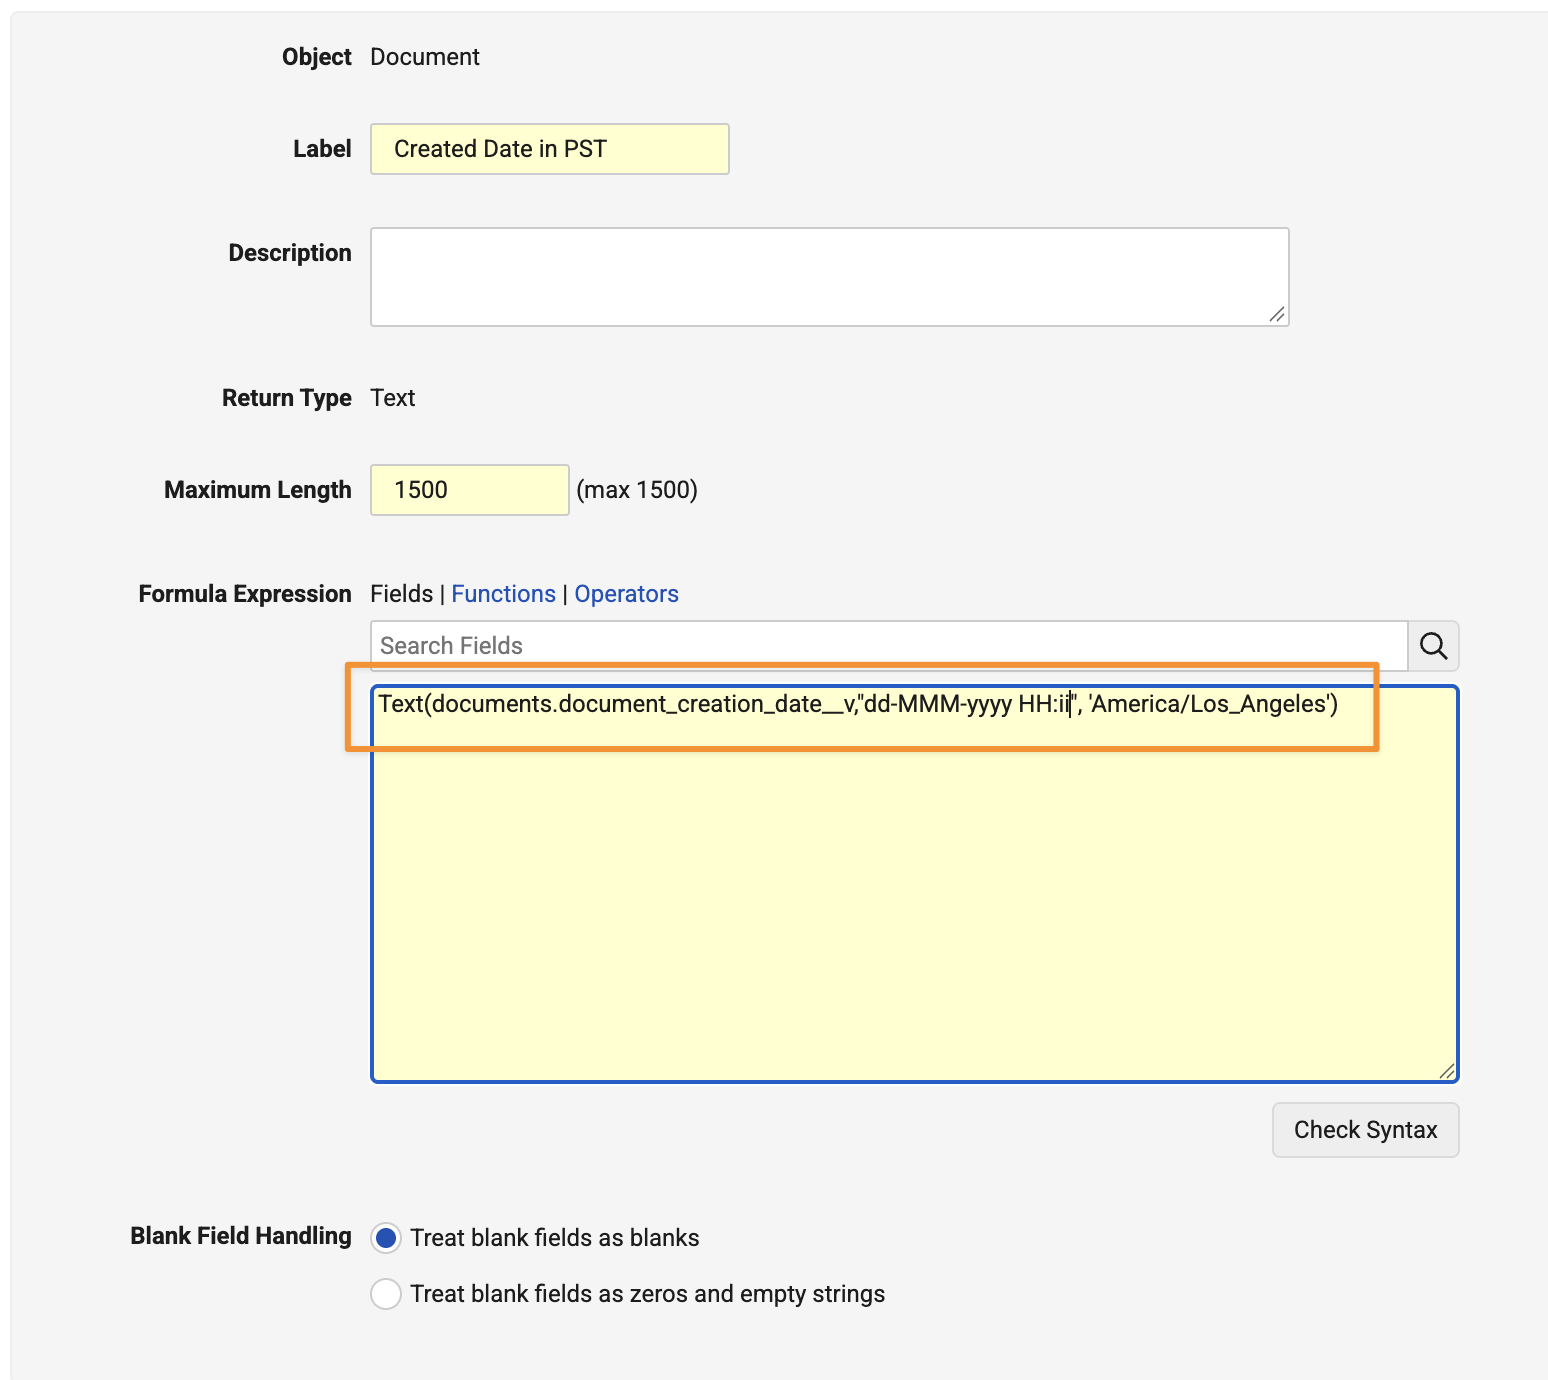The image size is (1548, 1380).
Task: Click the Treat blank fields as blanks label
Action: click(554, 1238)
